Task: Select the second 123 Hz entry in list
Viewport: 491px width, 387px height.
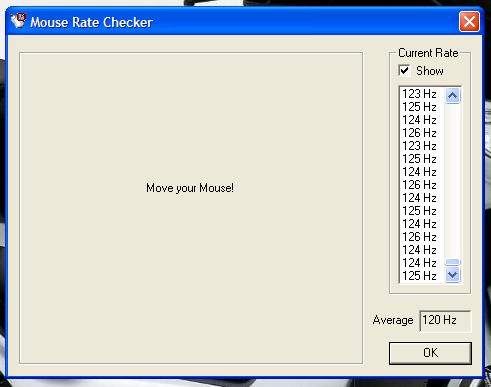Action: tap(419, 146)
